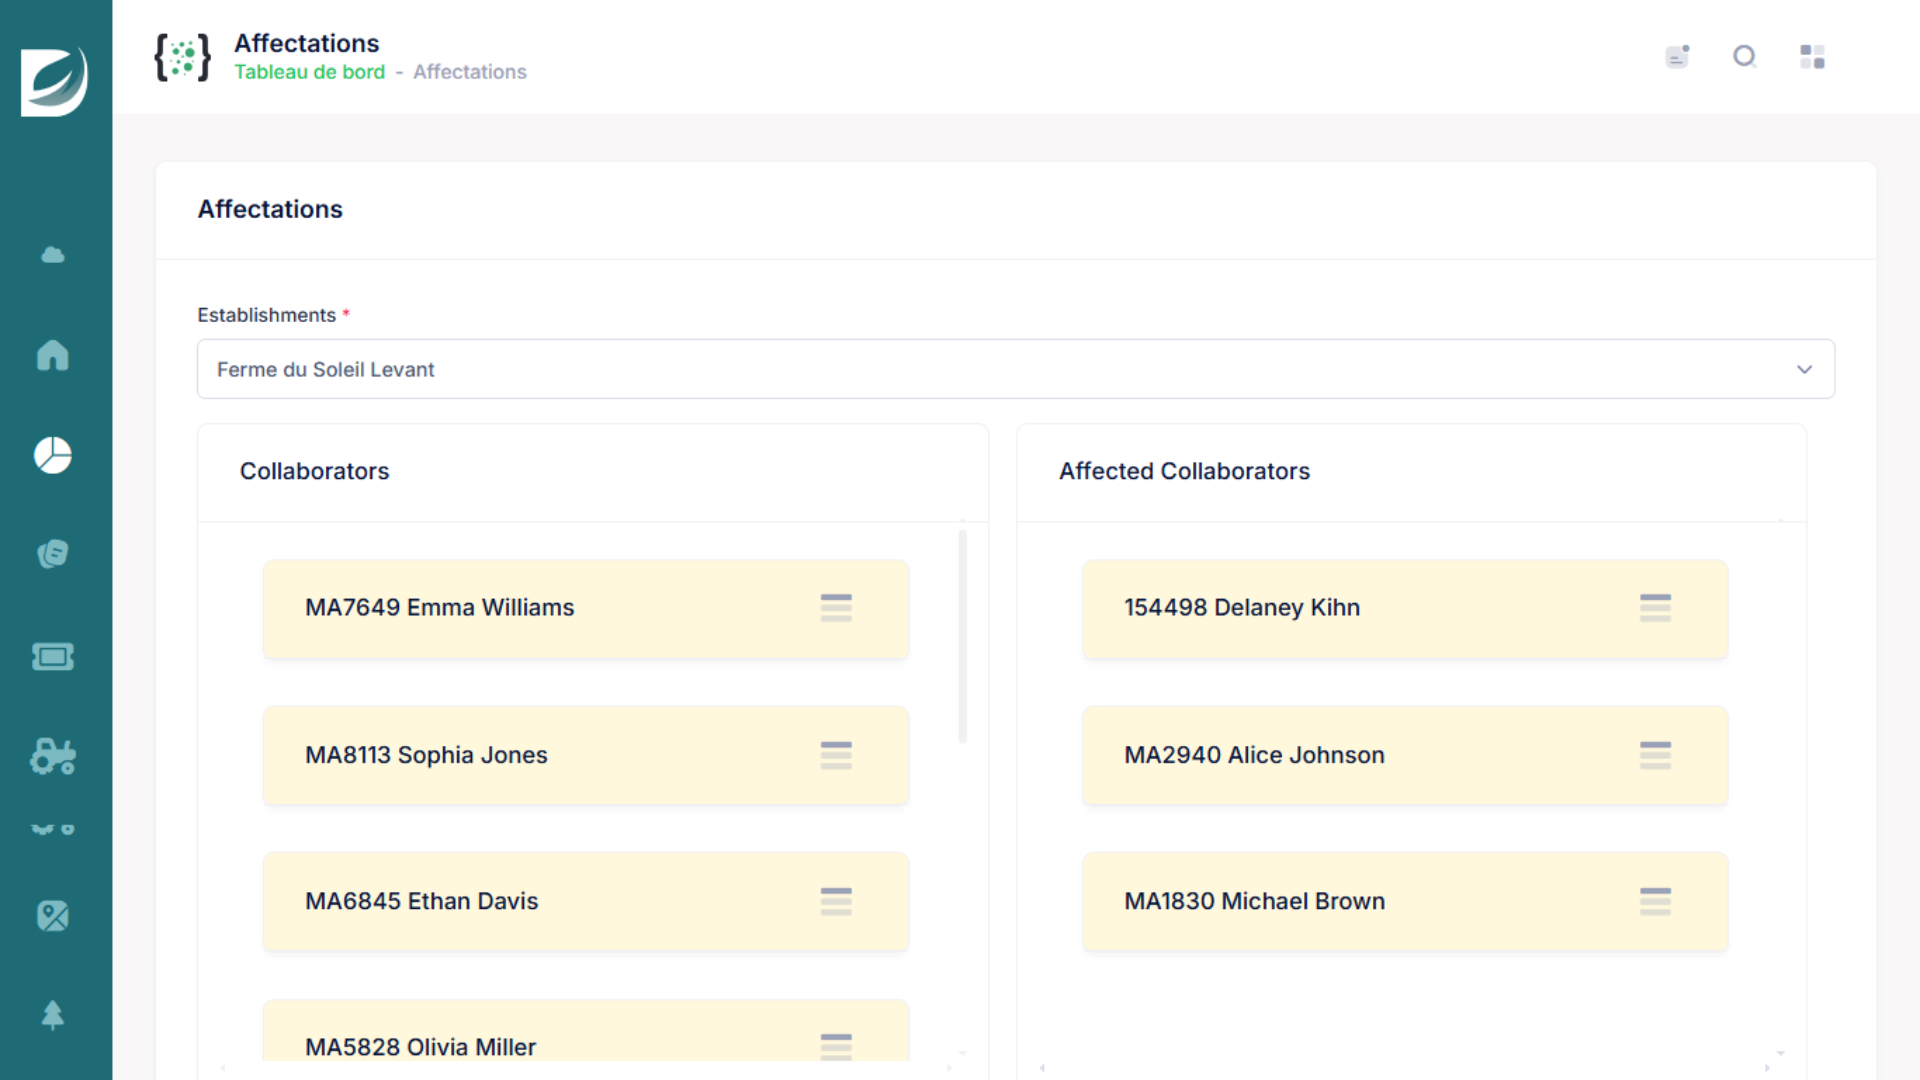Click the Tableau de bord breadcrumb link

(x=309, y=72)
